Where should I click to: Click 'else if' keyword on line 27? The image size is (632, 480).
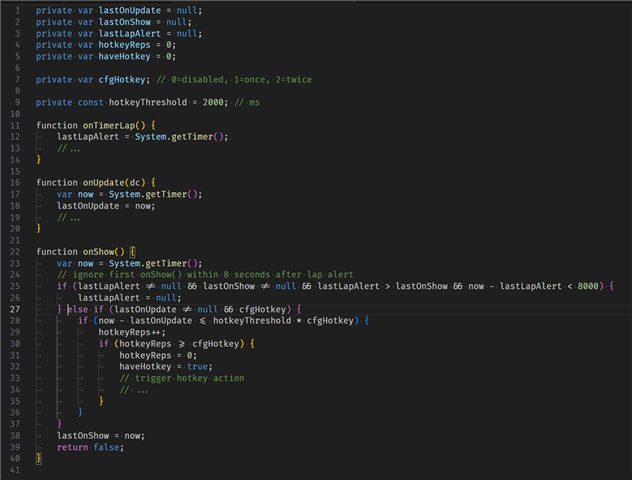85,309
